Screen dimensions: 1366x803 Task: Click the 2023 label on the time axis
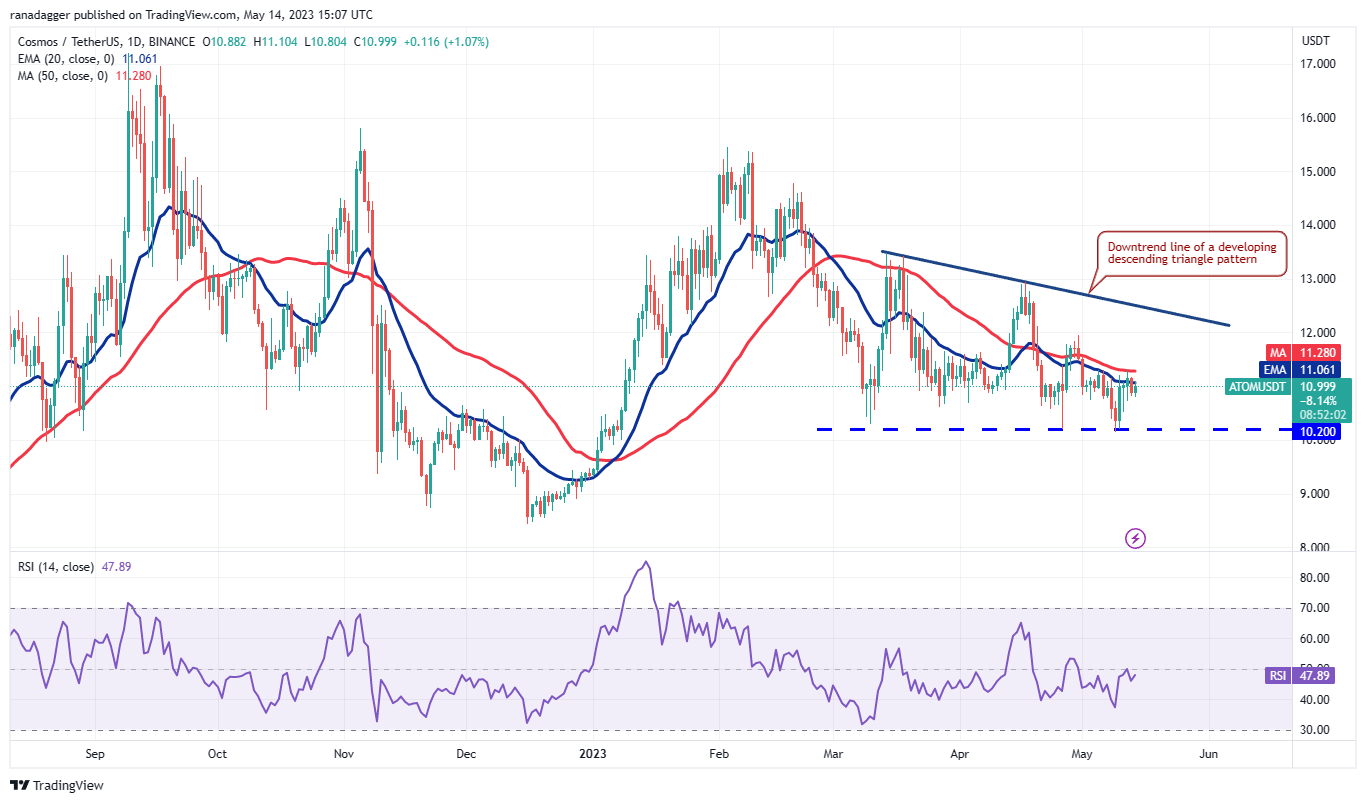(592, 754)
